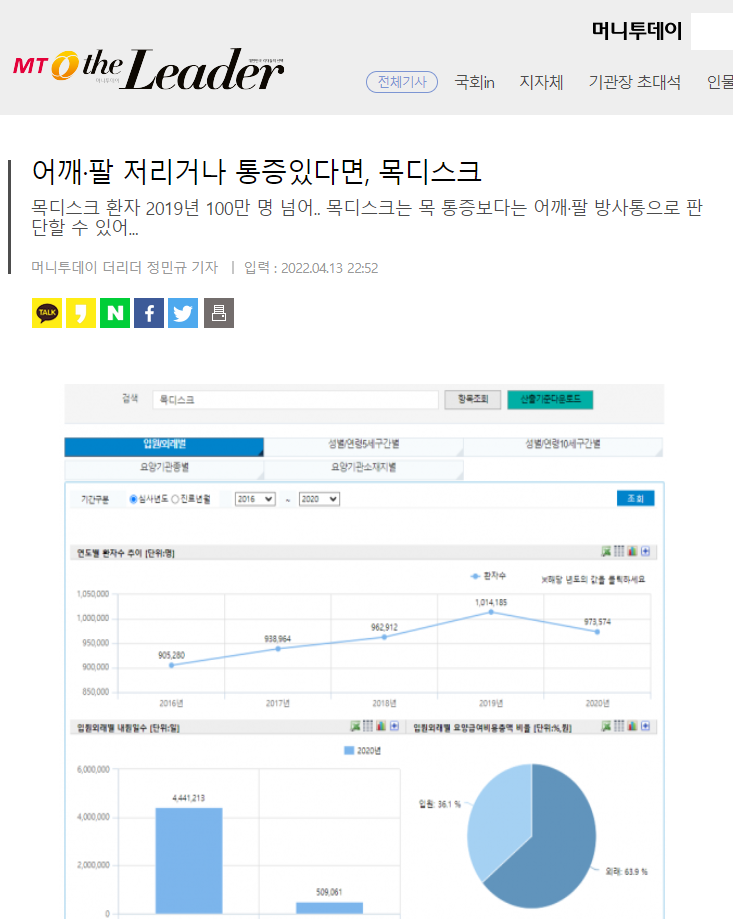Click the date text 입력 : 2022.04.13 22:52
Viewport: 738px width, 924px height.
coord(311,268)
